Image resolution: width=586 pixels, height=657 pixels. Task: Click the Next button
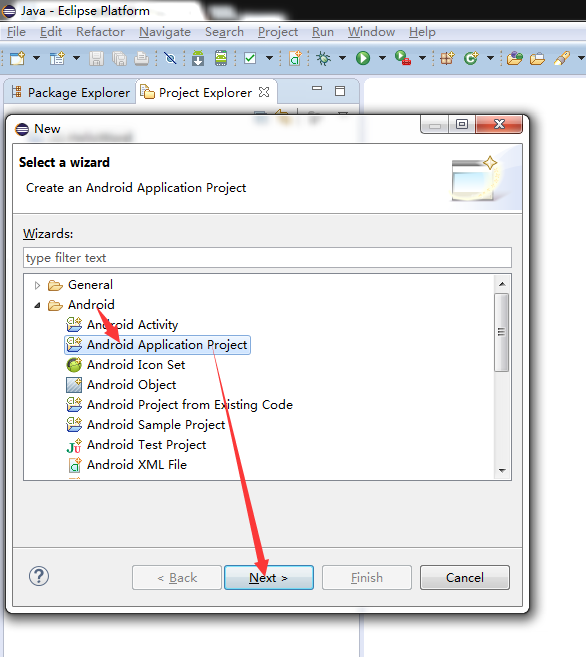(269, 577)
